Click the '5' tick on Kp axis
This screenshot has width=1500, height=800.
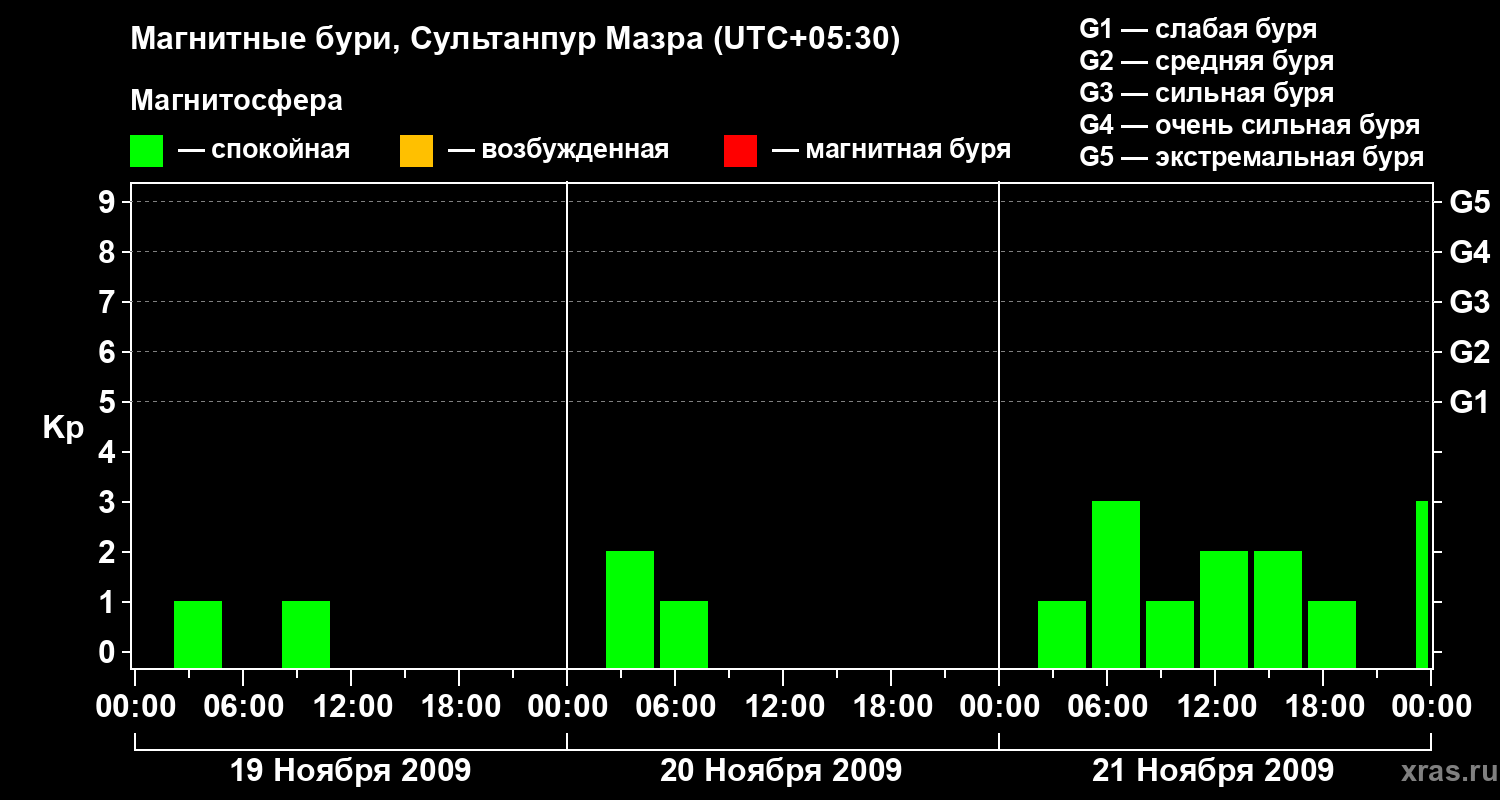(x=109, y=402)
